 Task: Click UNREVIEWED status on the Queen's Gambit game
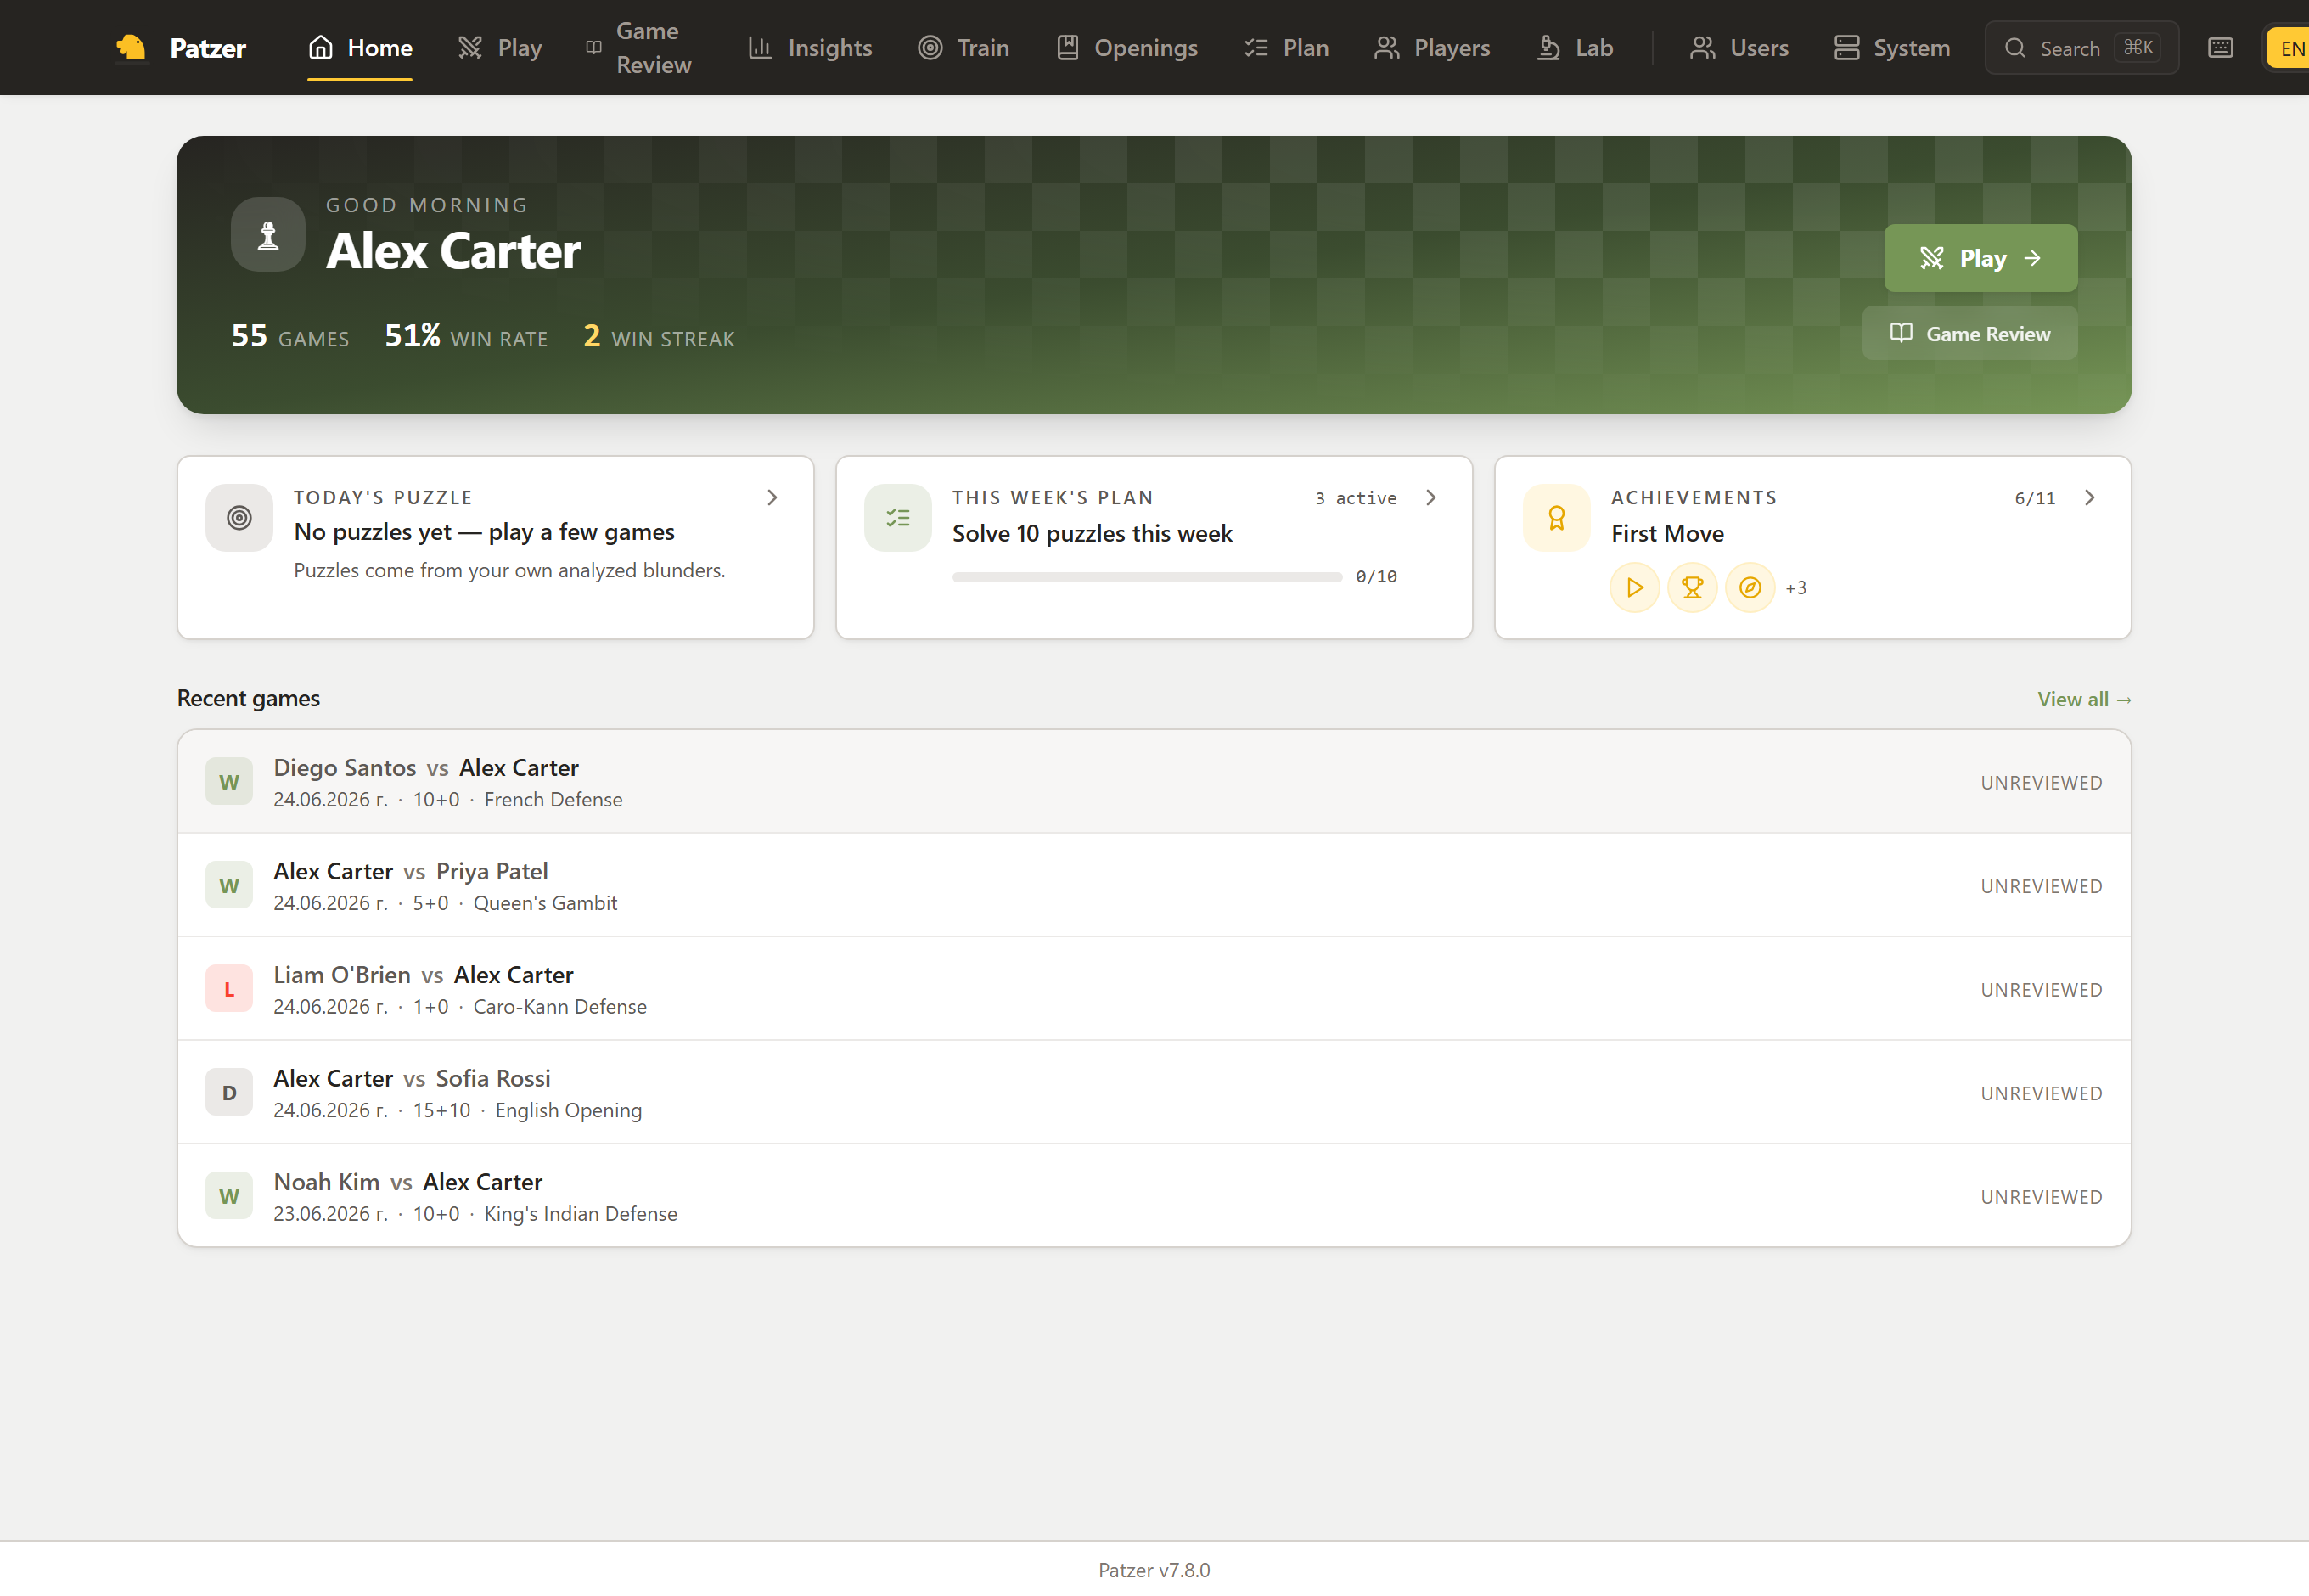(2041, 886)
